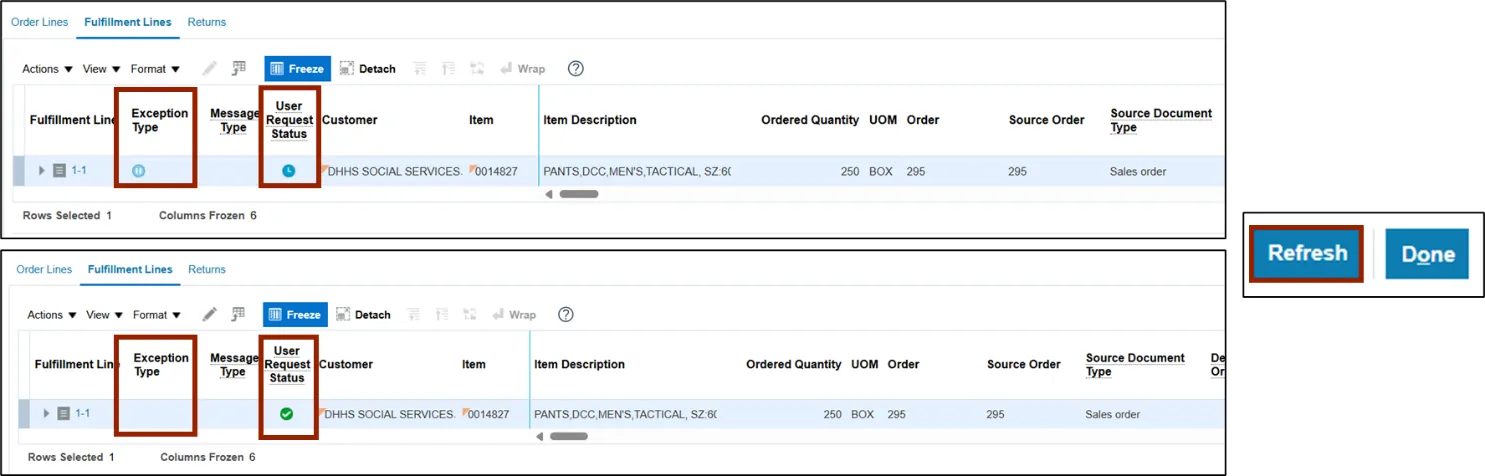Click Rows Selected 1 text in bottom panel
This screenshot has width=1485, height=476.
pos(71,457)
